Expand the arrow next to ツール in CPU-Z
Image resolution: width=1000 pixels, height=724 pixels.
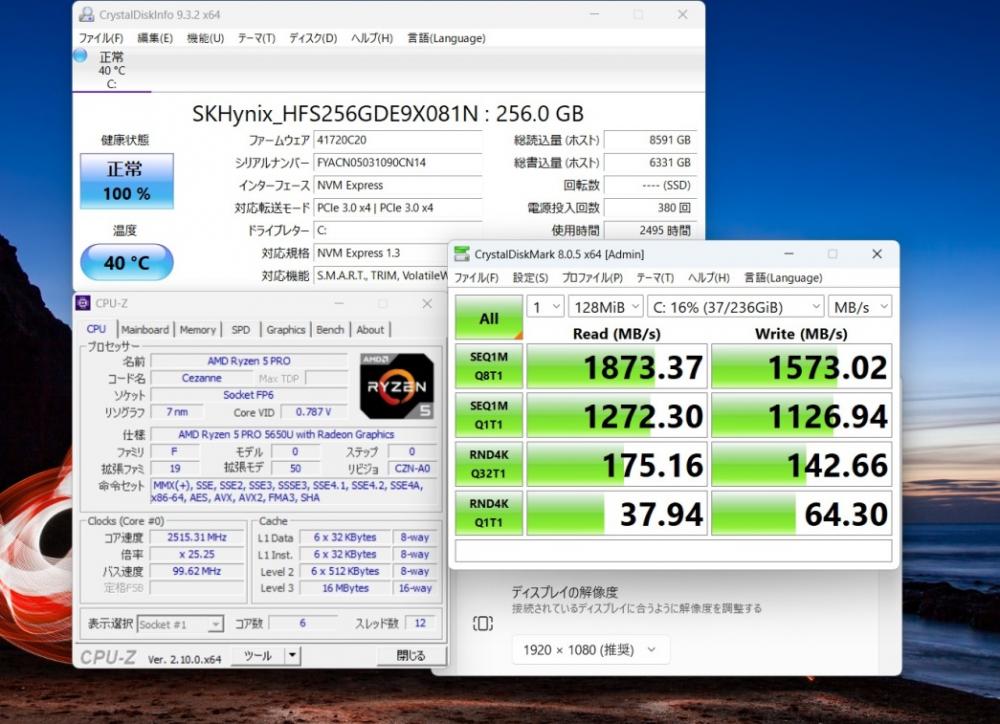pos(292,655)
